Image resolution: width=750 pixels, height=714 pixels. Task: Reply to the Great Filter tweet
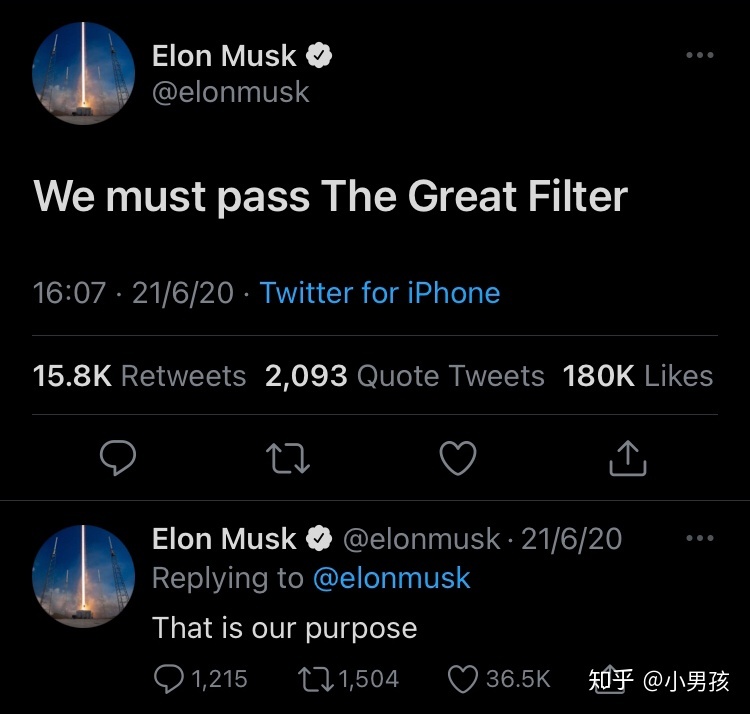coord(118,458)
